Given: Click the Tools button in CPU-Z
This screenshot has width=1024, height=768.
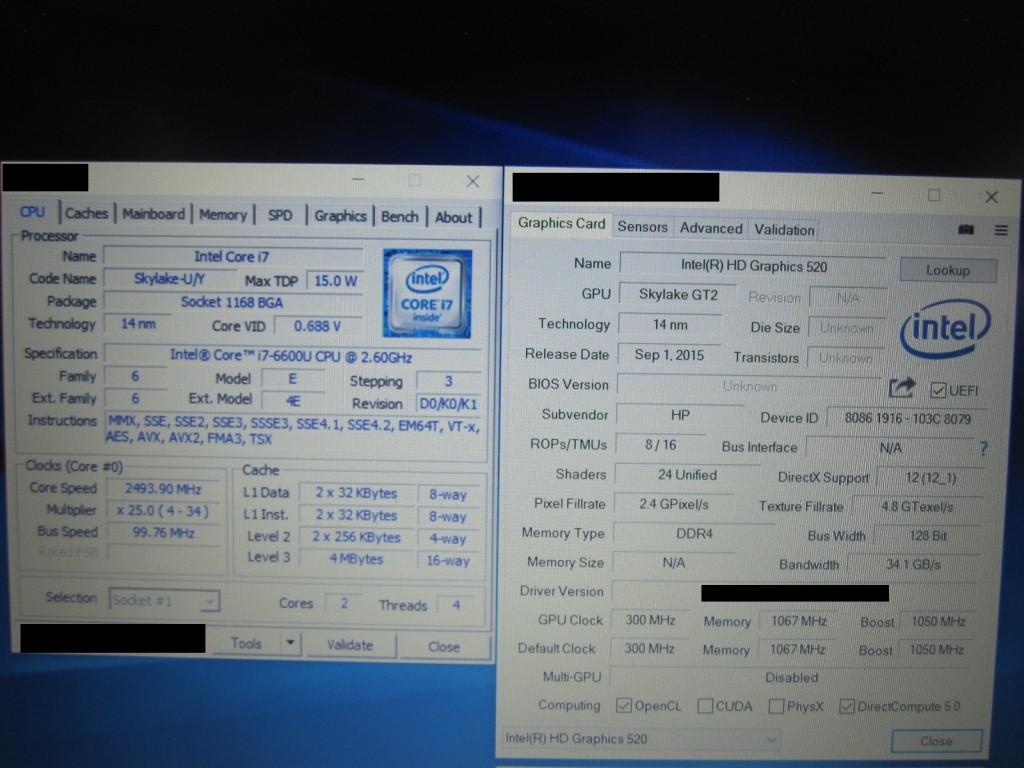Looking at the screenshot, I should pos(246,643).
